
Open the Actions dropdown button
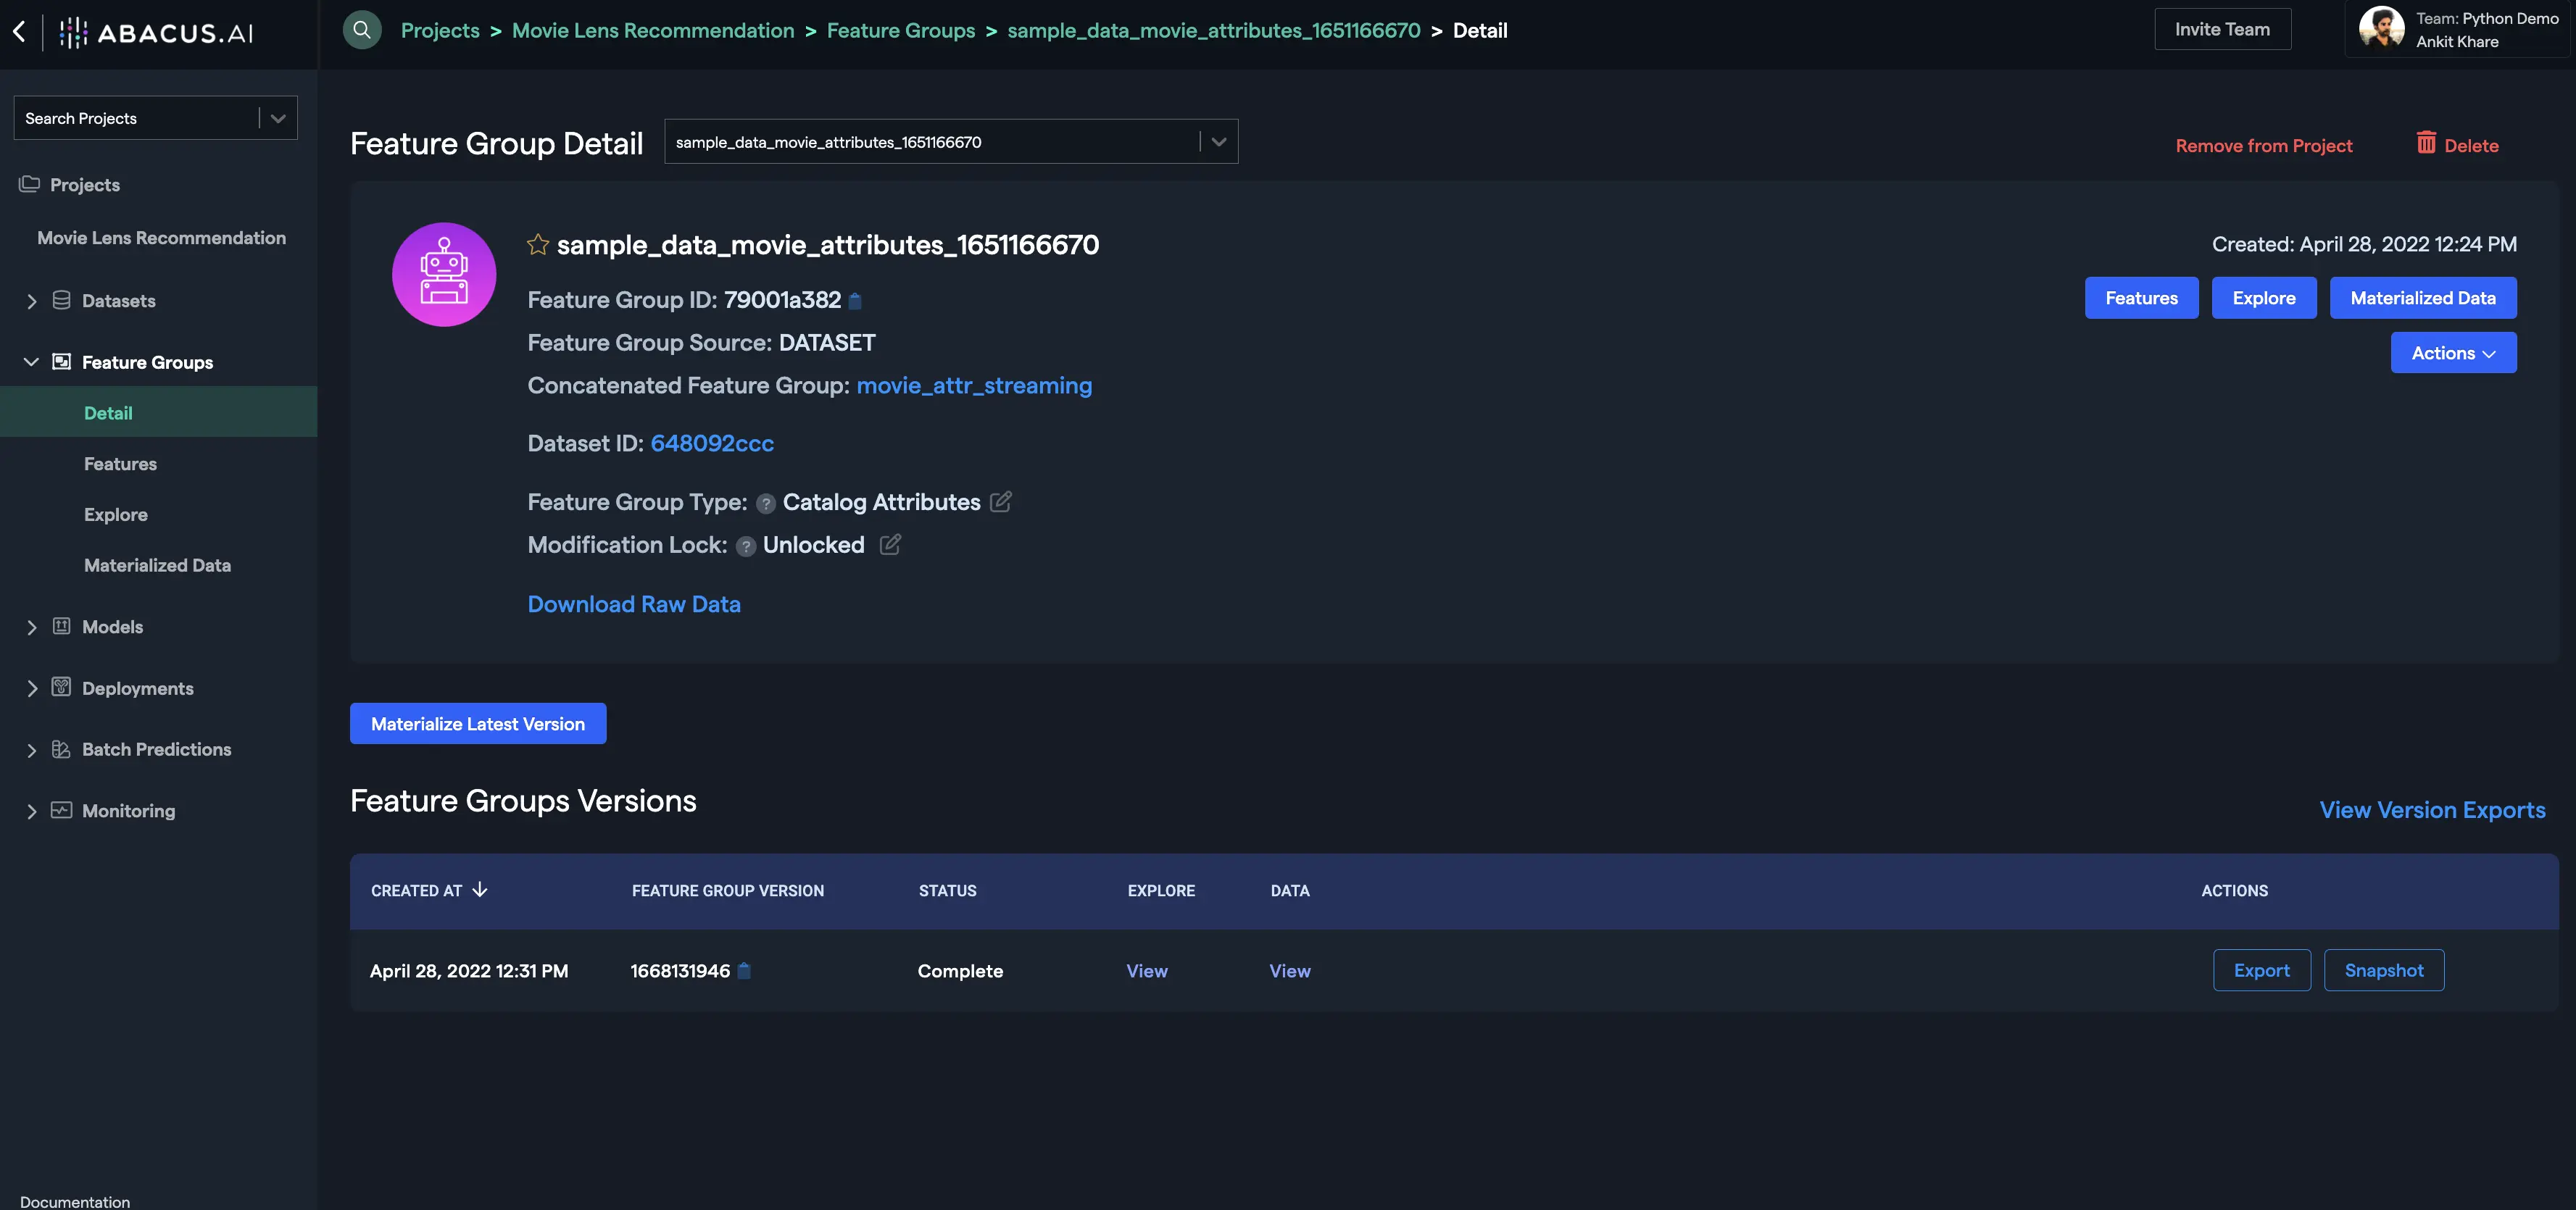[x=2452, y=353]
